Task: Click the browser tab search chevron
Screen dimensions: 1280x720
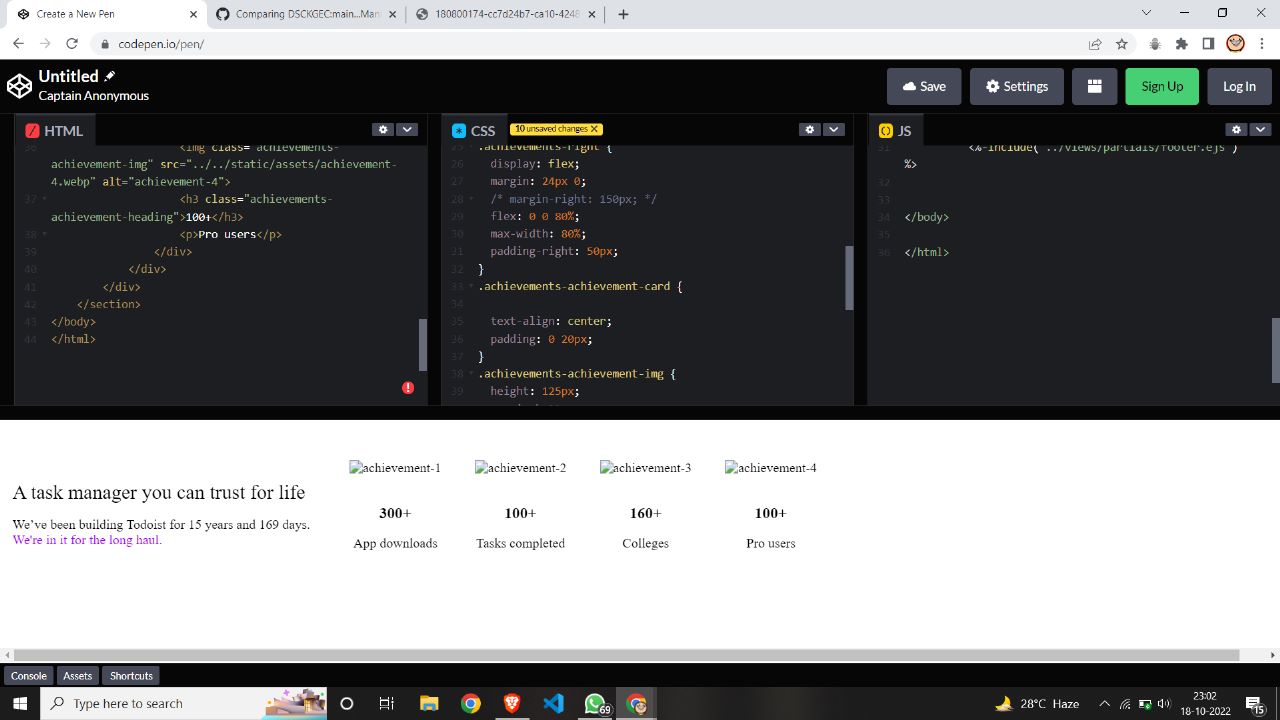Action: (1146, 13)
